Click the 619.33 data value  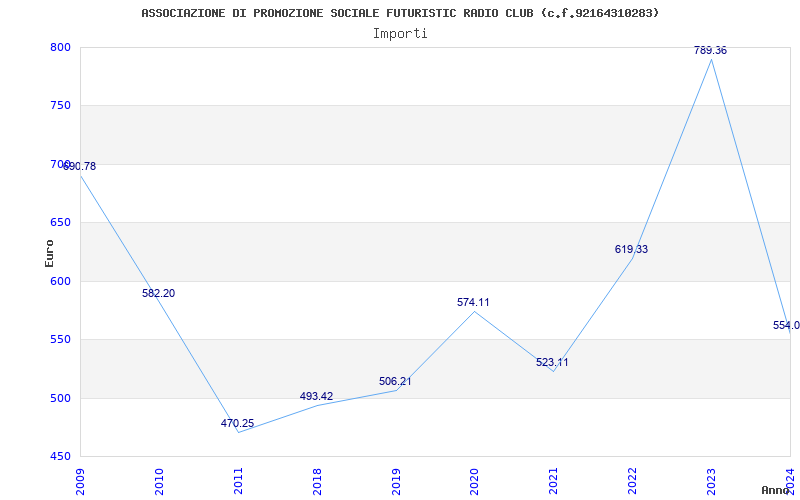click(x=631, y=249)
